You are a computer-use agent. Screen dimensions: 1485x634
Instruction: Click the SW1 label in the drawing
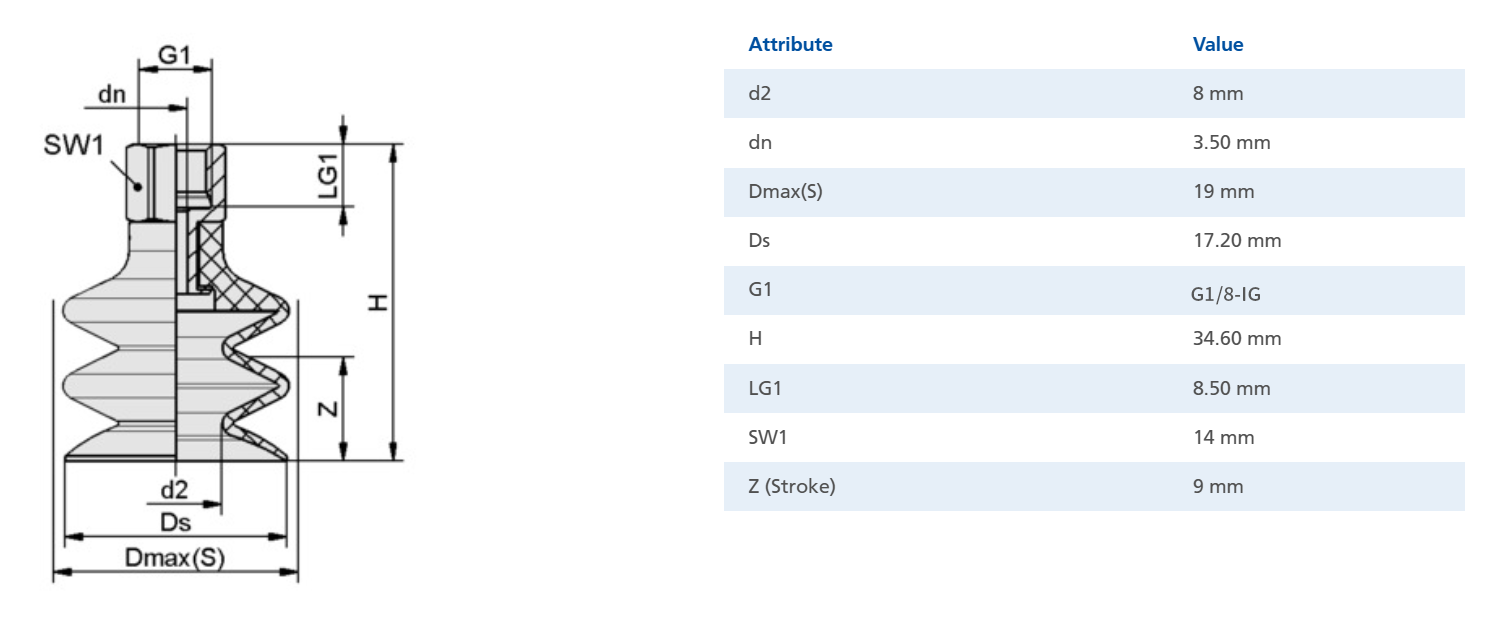[x=73, y=146]
